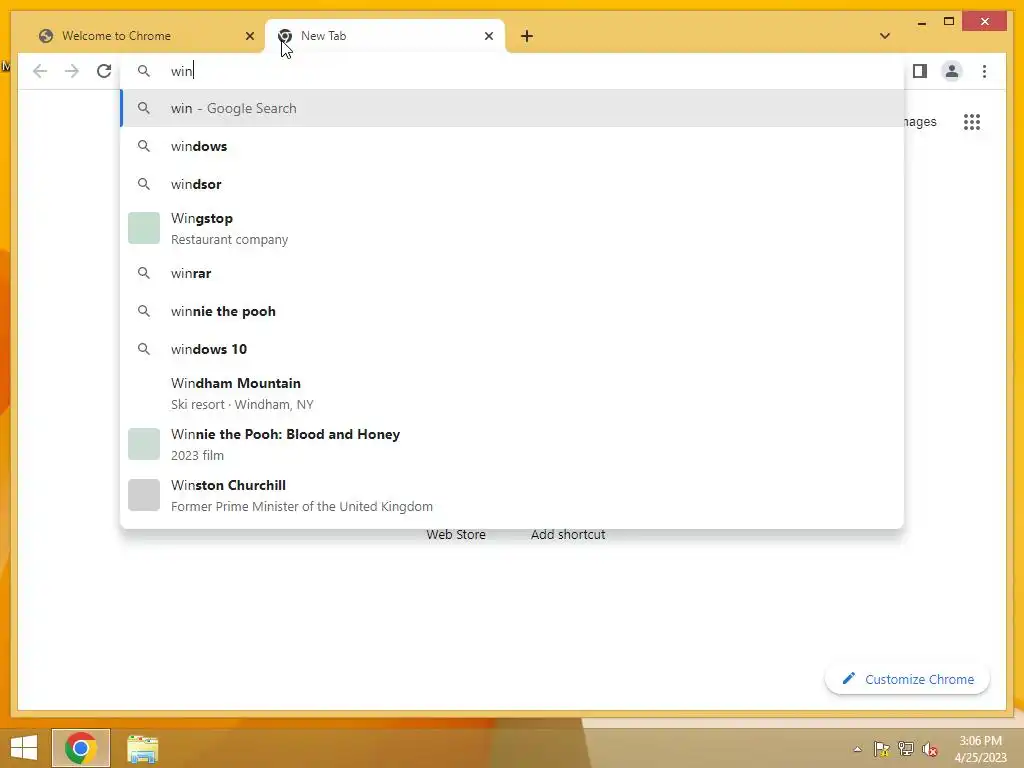Select the 'windows 10' suggestion
The height and width of the screenshot is (768, 1024).
[513, 349]
